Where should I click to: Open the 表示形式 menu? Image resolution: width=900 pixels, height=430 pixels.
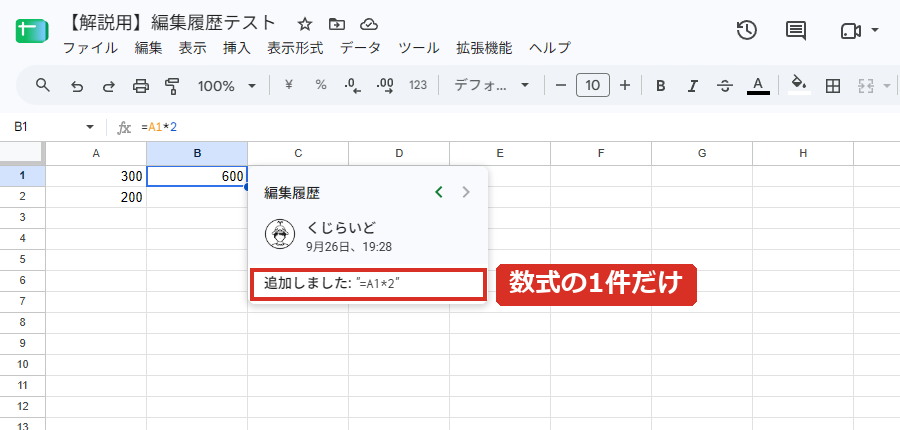tap(295, 48)
